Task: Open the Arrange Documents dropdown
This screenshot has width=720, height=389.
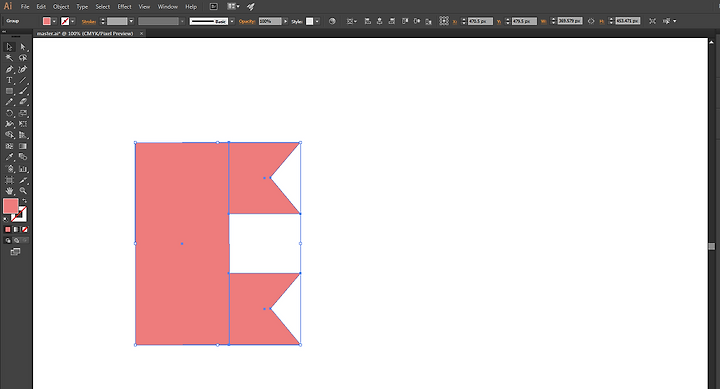Action: (233, 6)
